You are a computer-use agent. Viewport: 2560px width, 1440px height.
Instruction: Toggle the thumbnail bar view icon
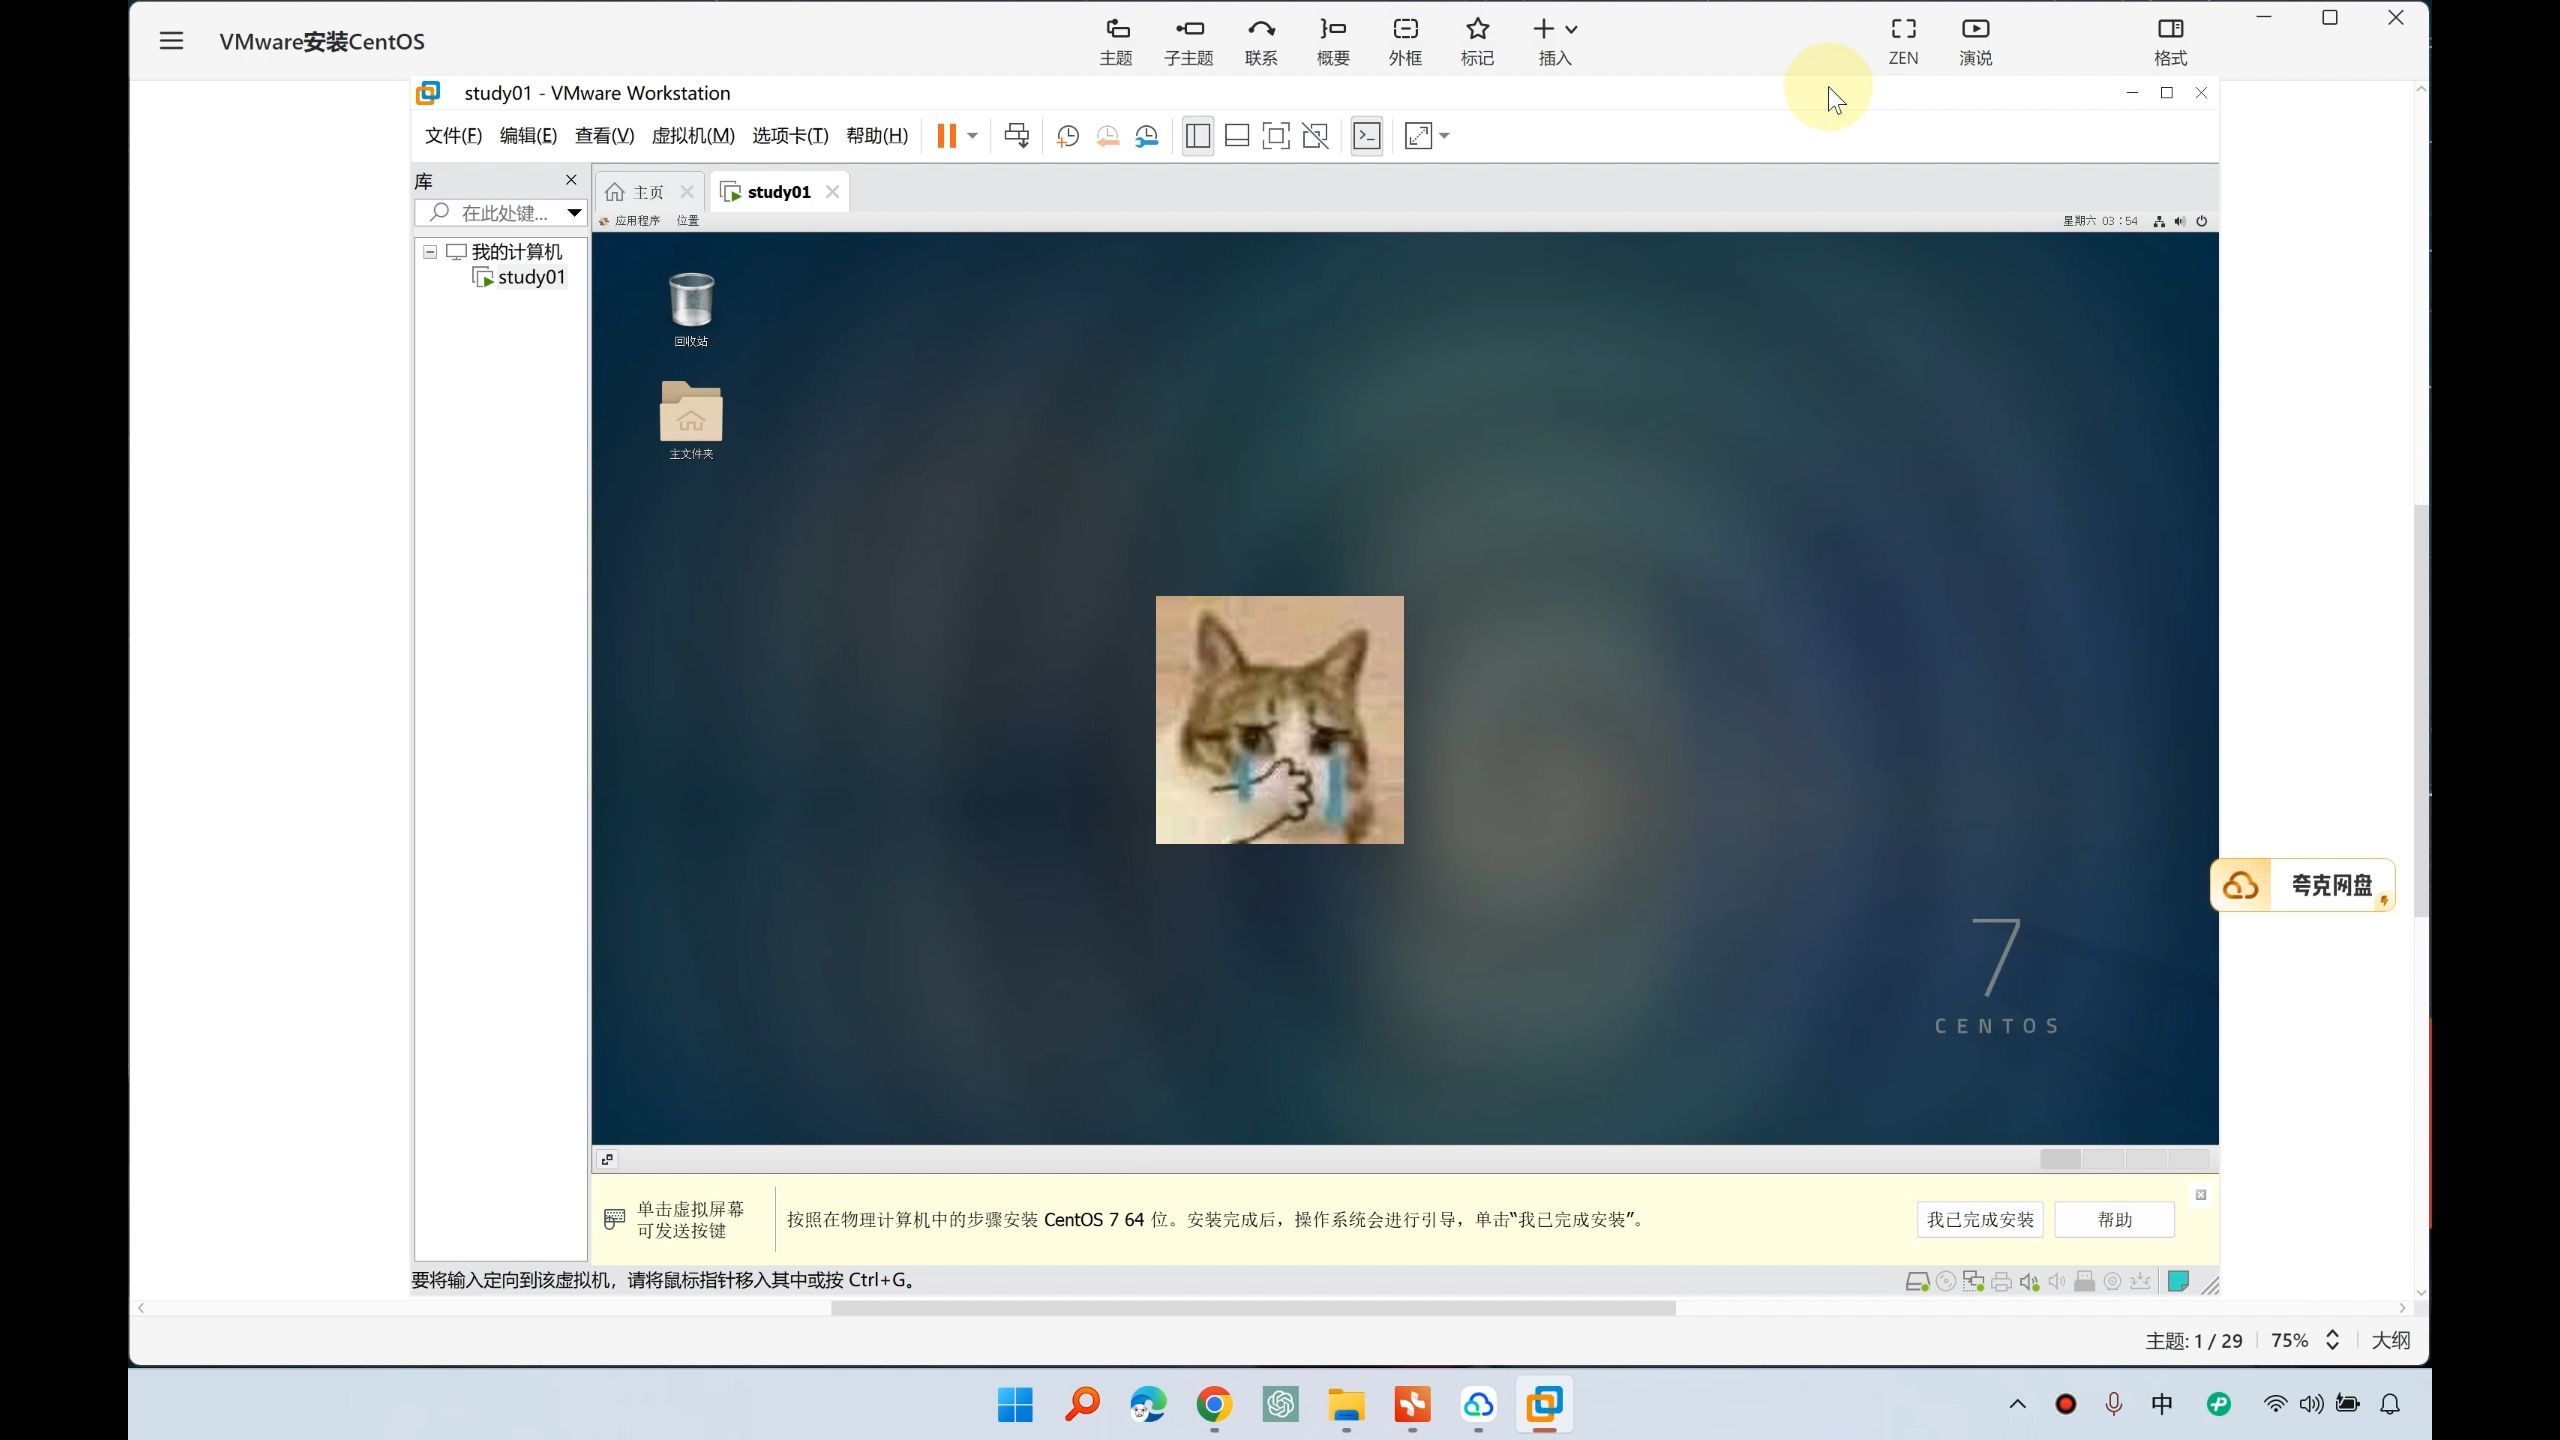pyautogui.click(x=1237, y=136)
